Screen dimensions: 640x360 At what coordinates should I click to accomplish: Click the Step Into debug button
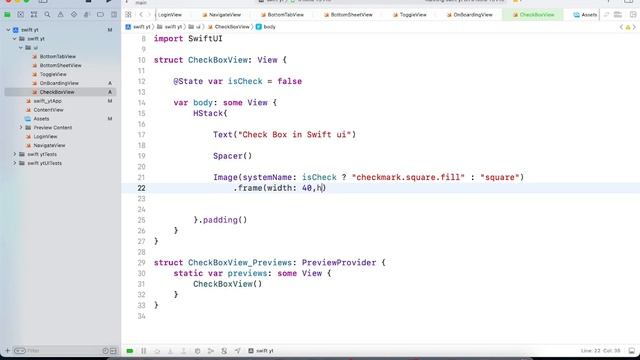171,351
